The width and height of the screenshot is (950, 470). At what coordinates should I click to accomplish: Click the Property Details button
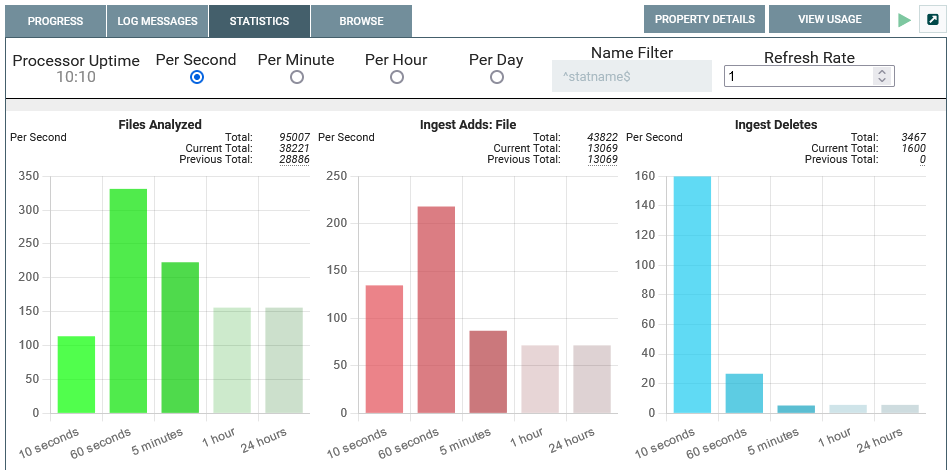pos(704,20)
